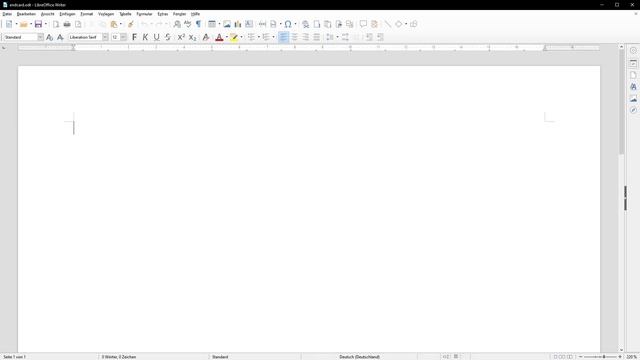Expand the Insert table dropdown arrow

(219, 24)
